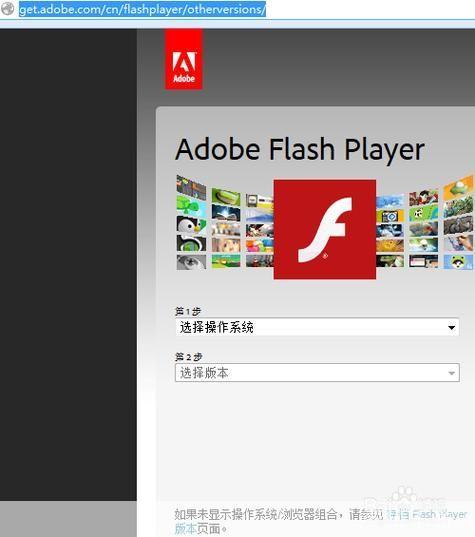Screen dimensions: 475x537
Task: Open the 选择版本 dropdown
Action: pyautogui.click(x=317, y=373)
